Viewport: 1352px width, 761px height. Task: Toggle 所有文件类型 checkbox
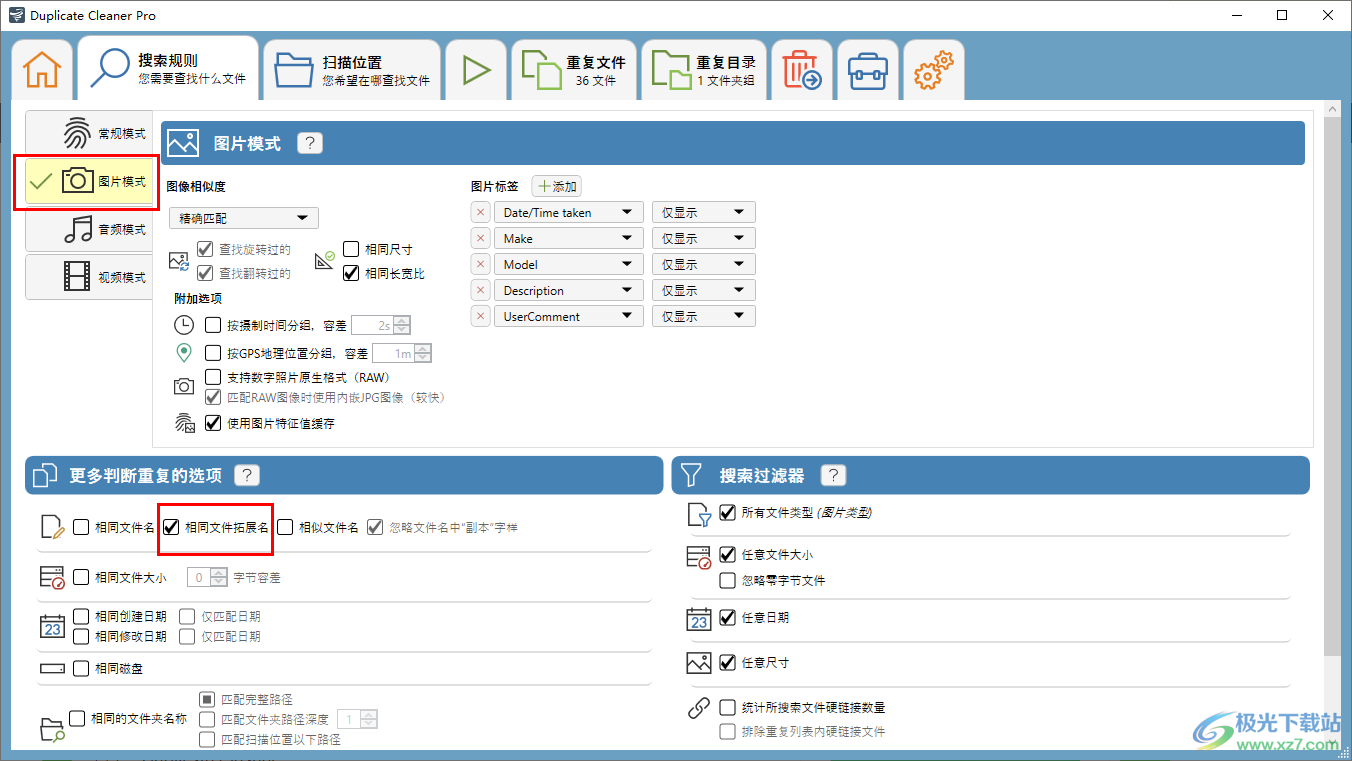point(727,513)
